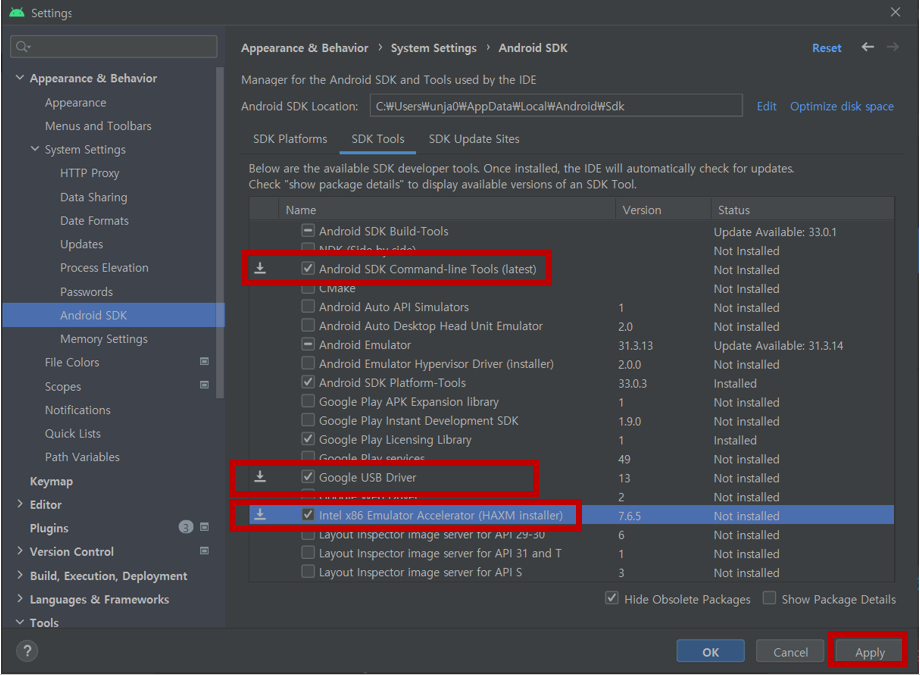The height and width of the screenshot is (675, 920).
Task: Click the settings tree vertical scrollbar
Action: pos(220,232)
